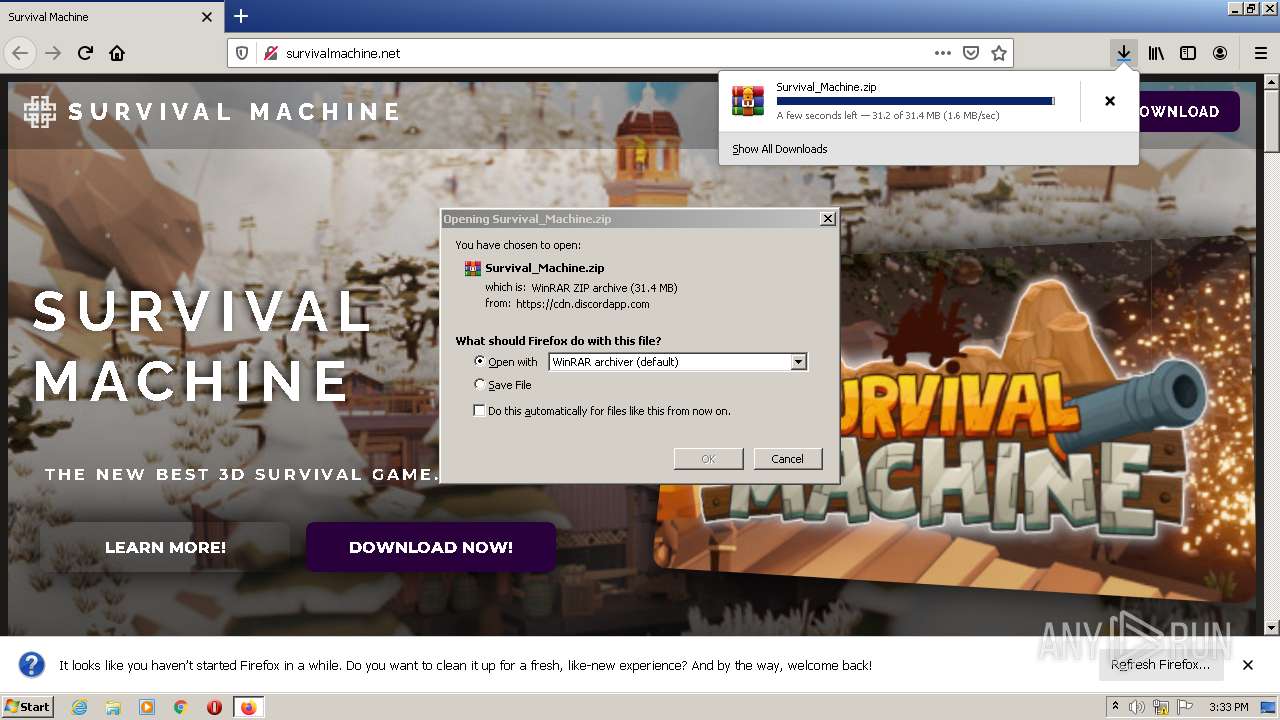Open Windows Explorer folder taskbar icon
Image resolution: width=1280 pixels, height=720 pixels.
113,707
